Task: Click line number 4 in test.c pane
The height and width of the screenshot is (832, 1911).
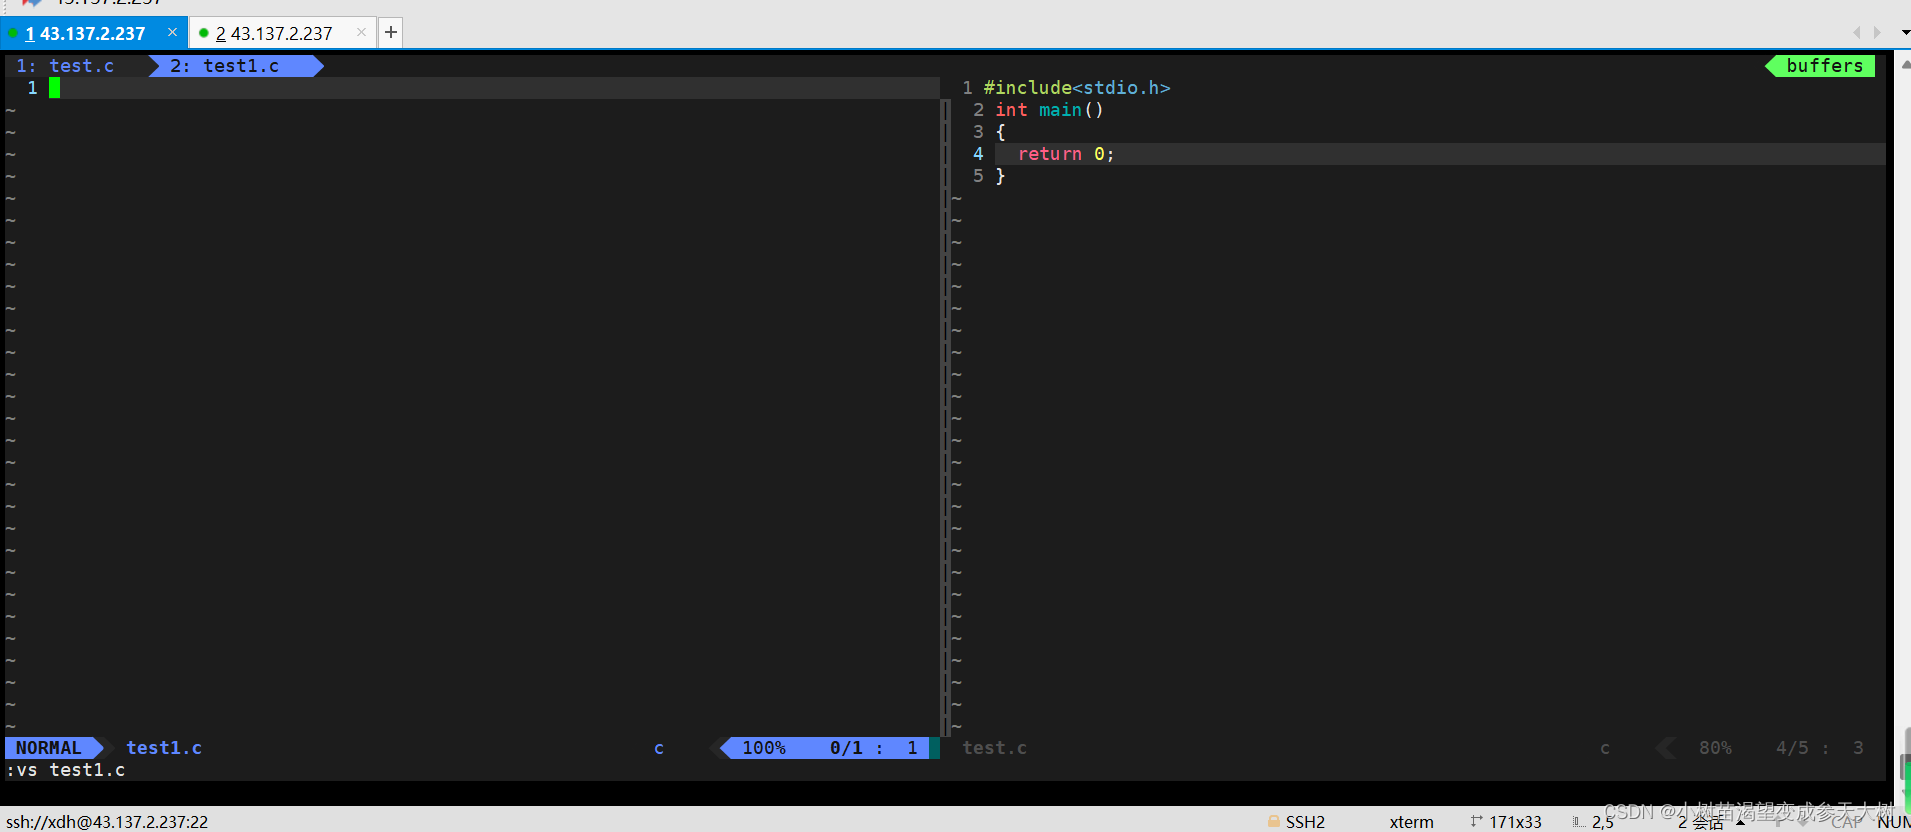Action: point(978,154)
